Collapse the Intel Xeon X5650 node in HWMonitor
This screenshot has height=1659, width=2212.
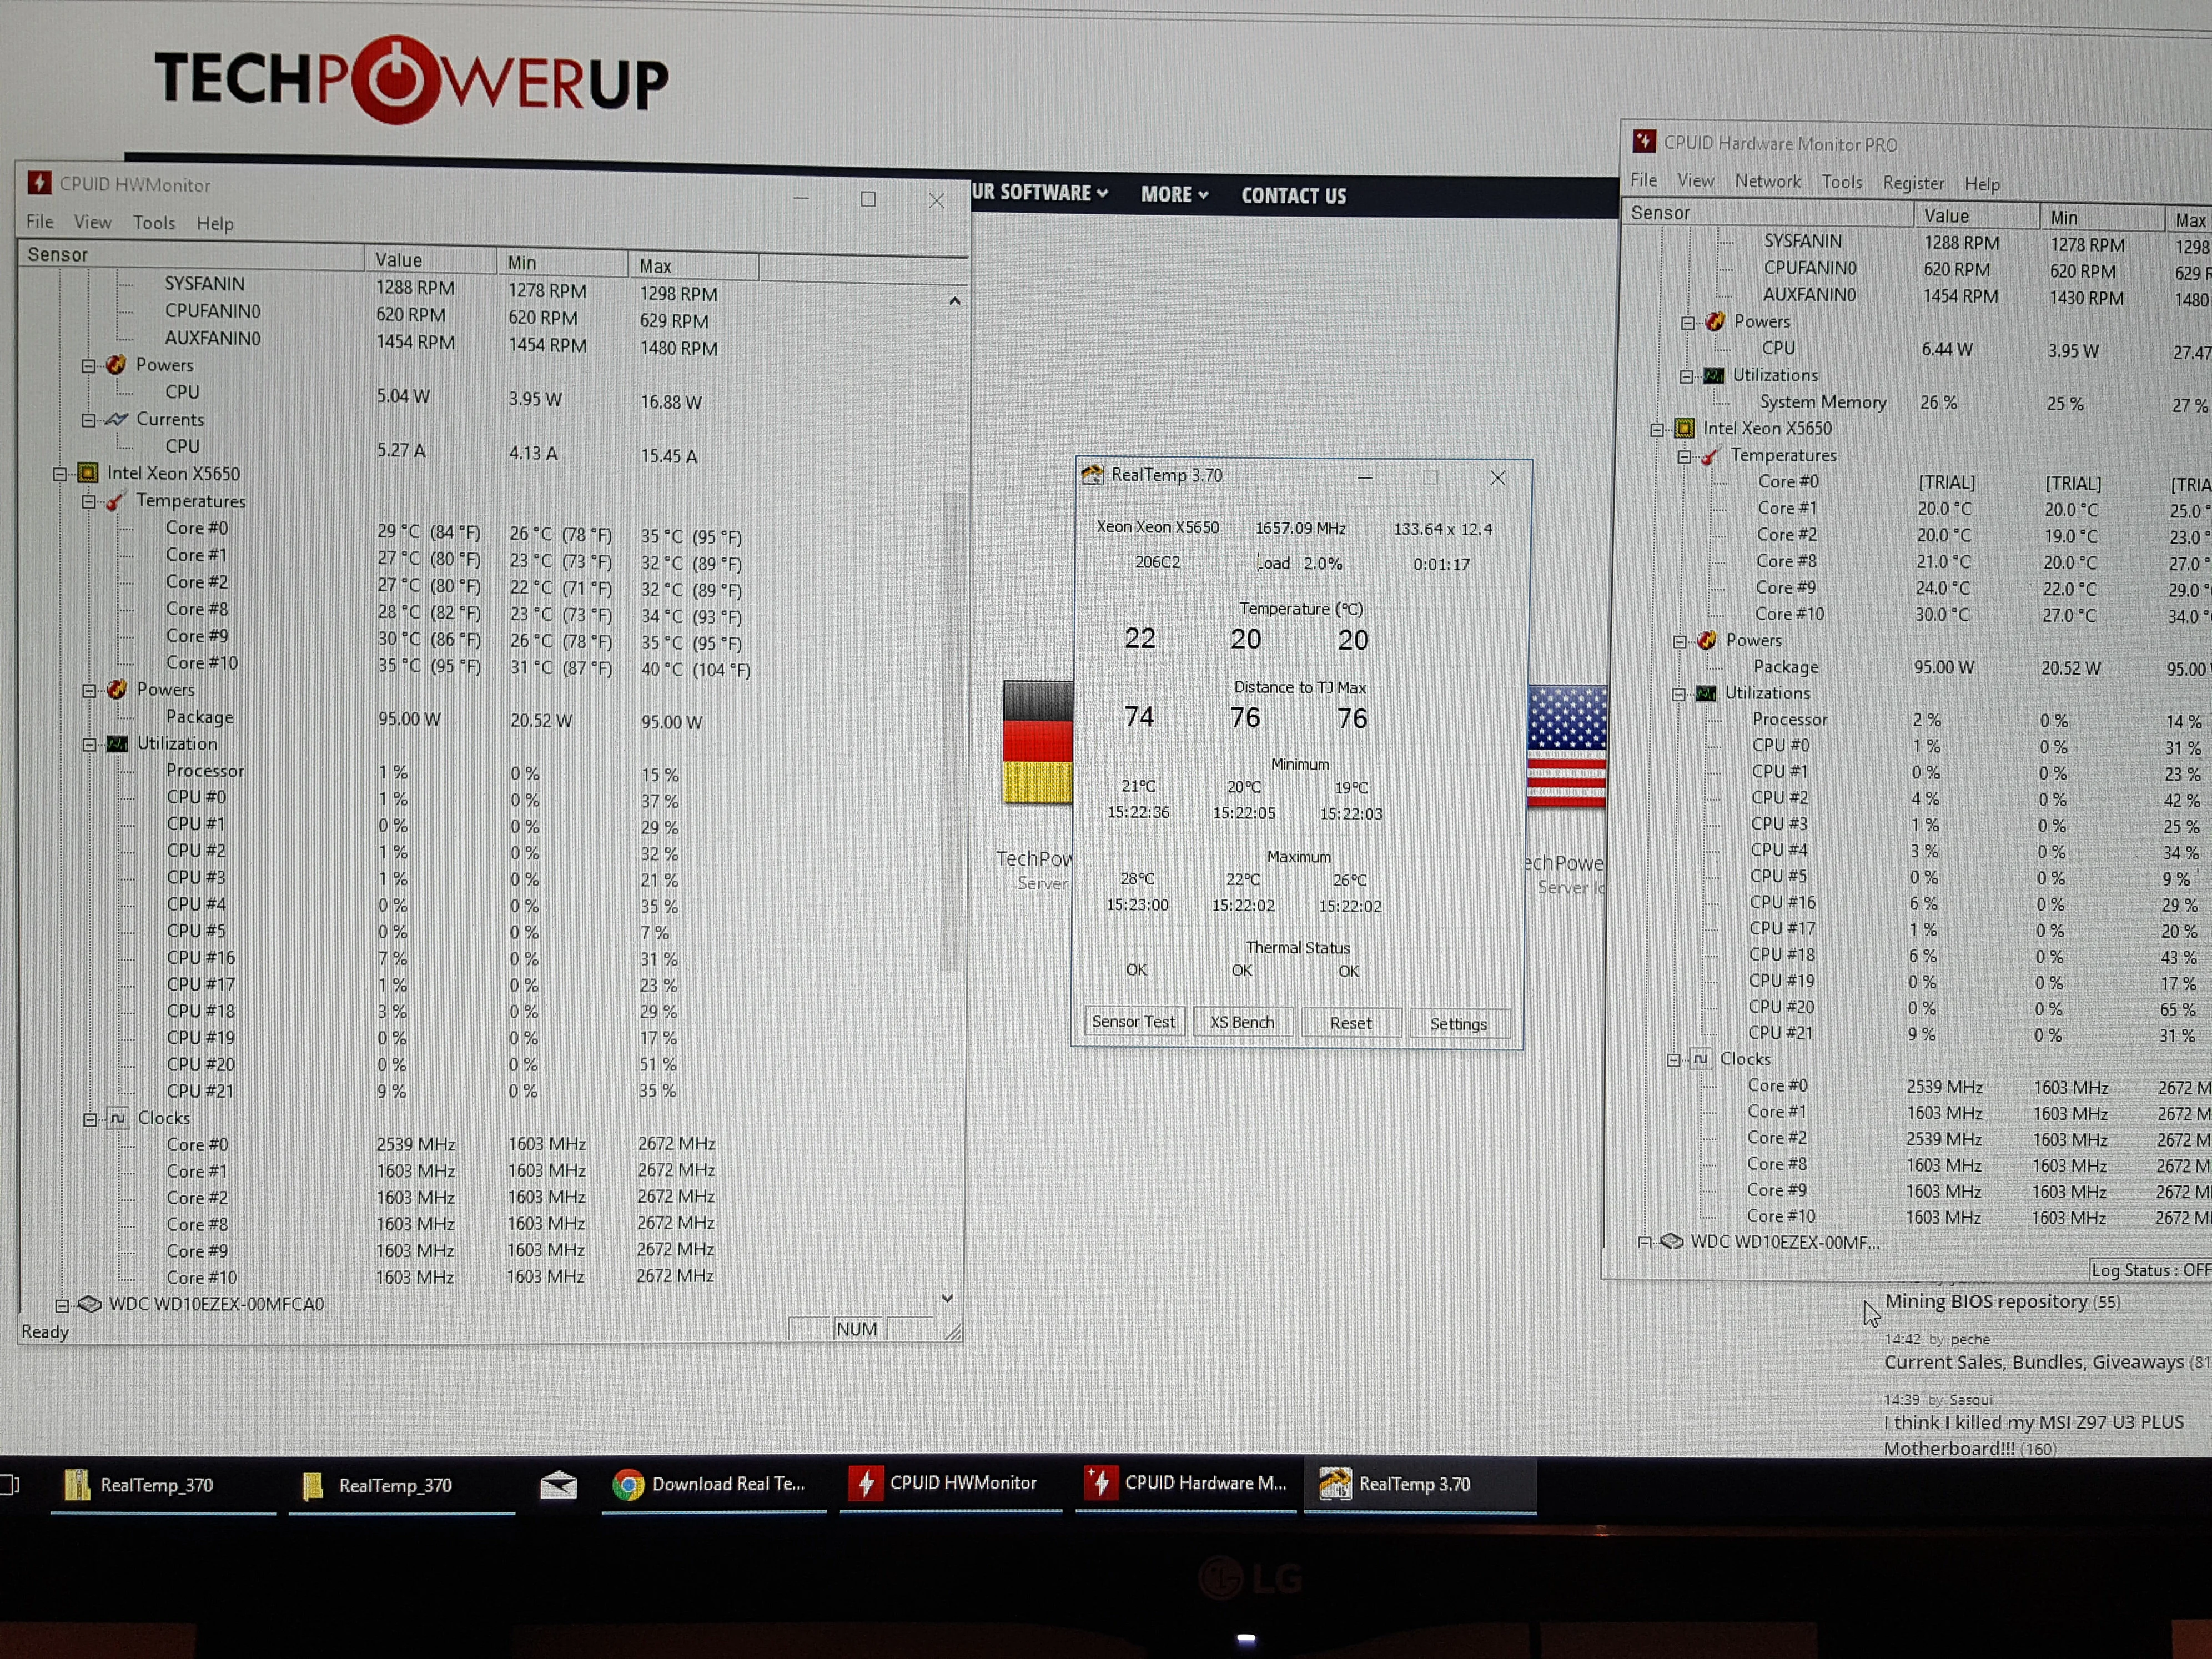[60, 474]
